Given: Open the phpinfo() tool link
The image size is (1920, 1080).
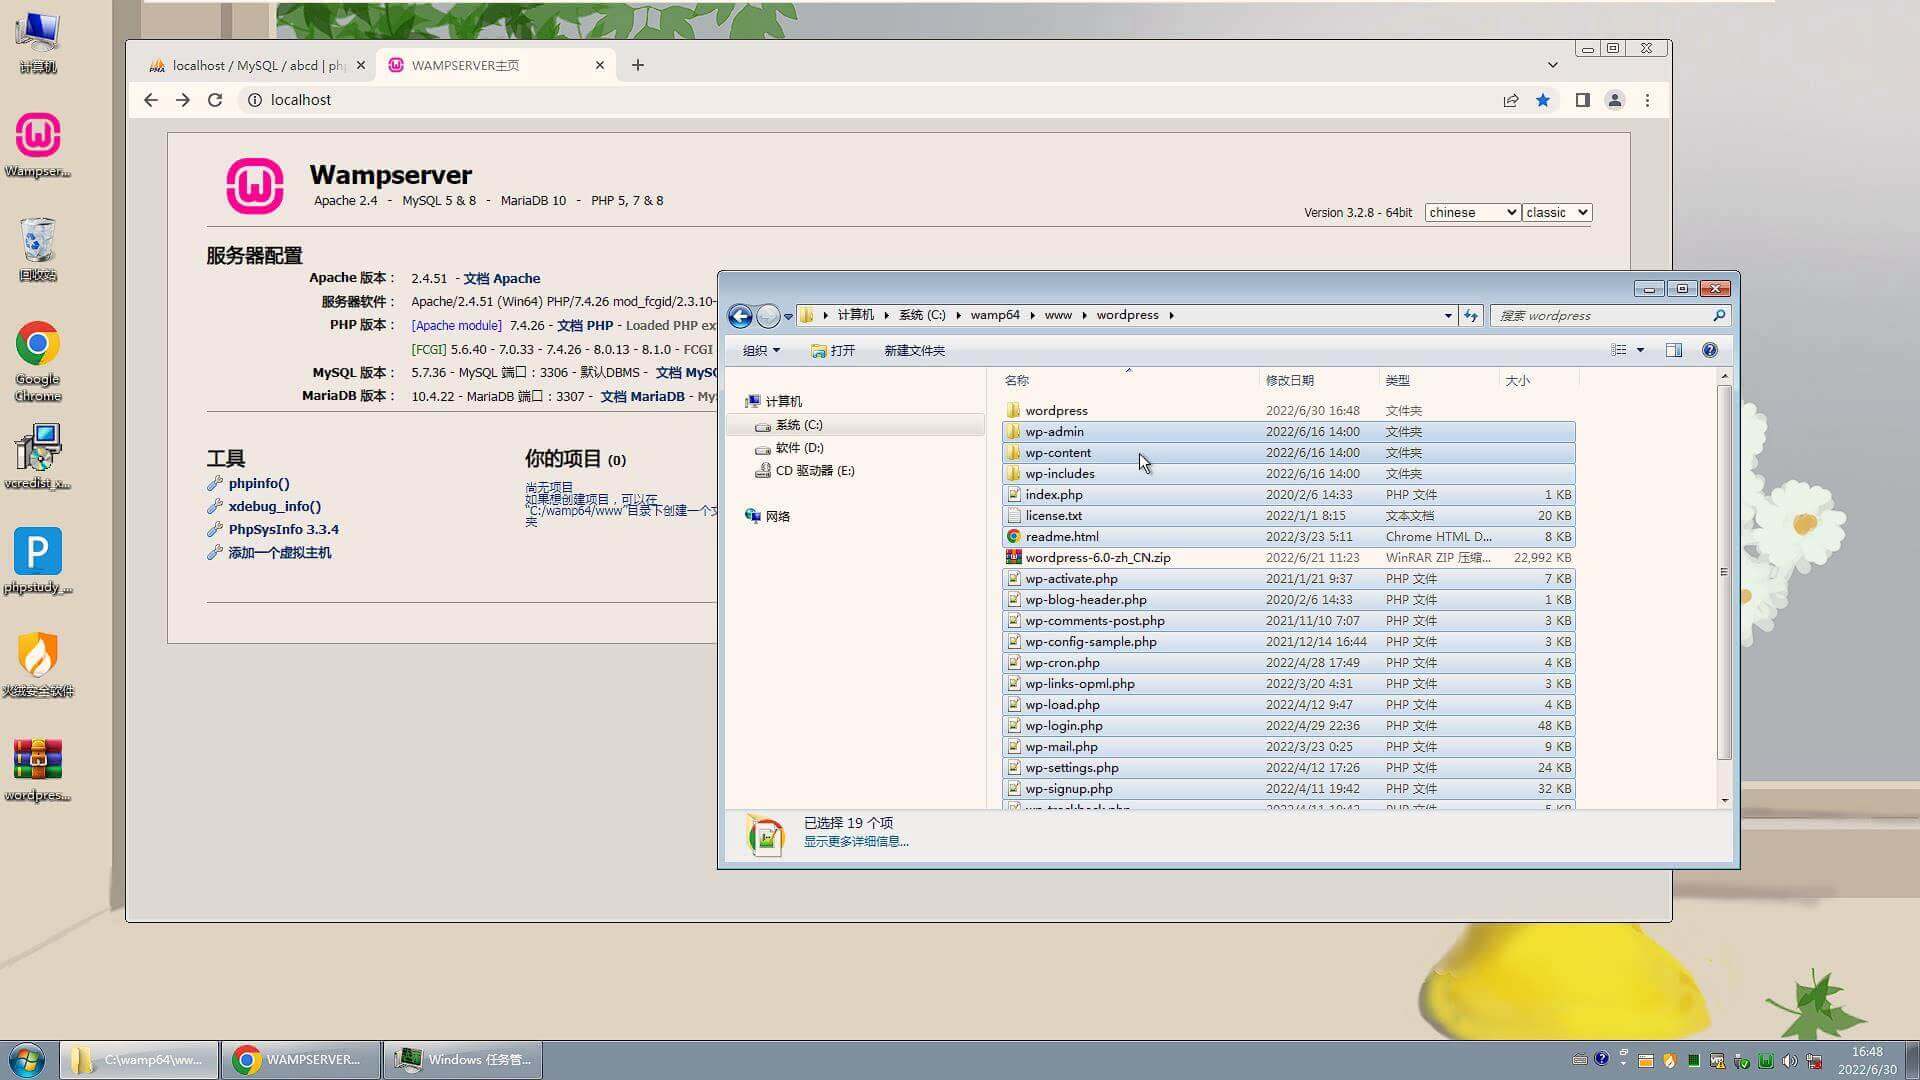Looking at the screenshot, I should click(x=259, y=483).
